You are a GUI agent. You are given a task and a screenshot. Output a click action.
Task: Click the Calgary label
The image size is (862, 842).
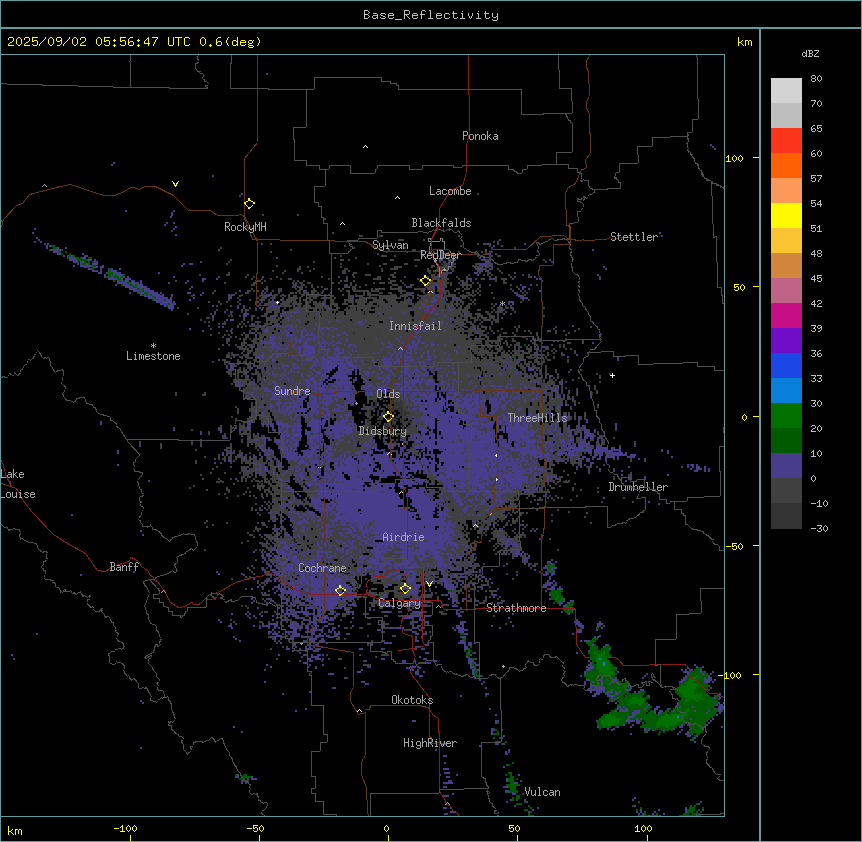tap(399, 603)
